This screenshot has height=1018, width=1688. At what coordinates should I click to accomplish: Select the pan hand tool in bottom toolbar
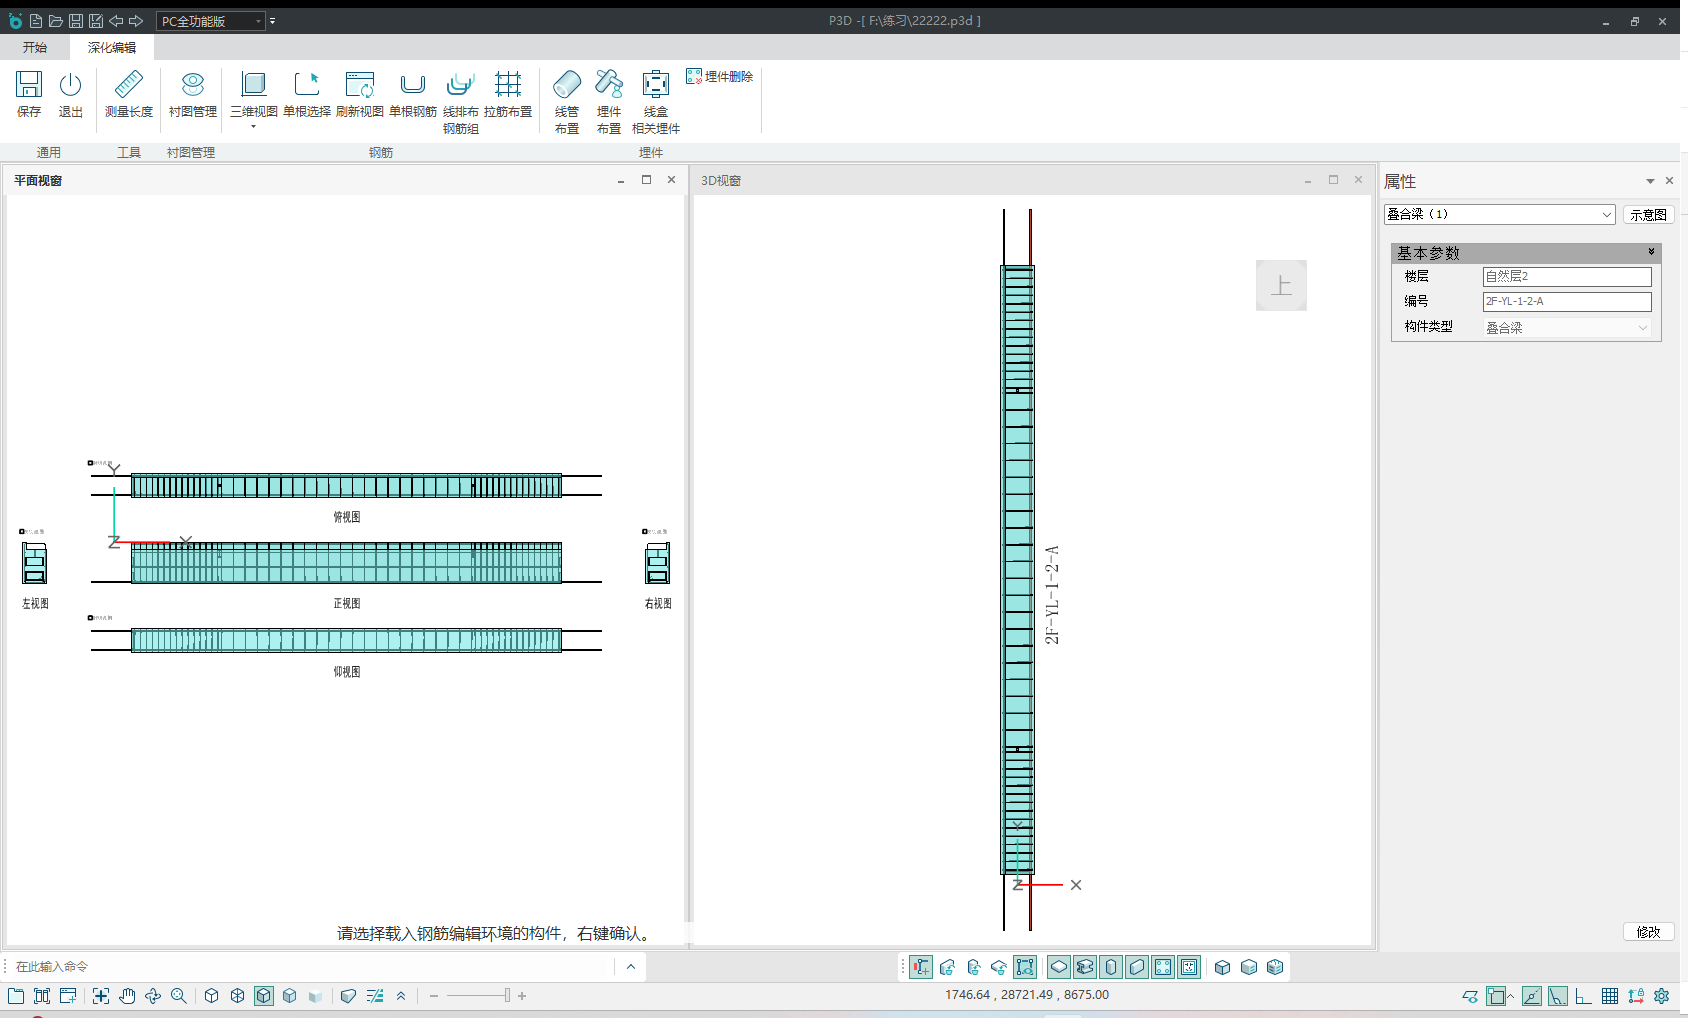127,996
